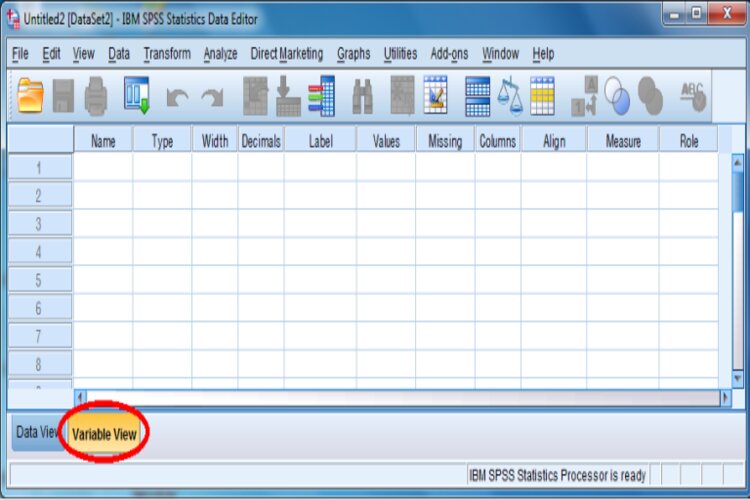The image size is (750, 500).
Task: Click the Open data document folder icon
Action: tap(30, 96)
